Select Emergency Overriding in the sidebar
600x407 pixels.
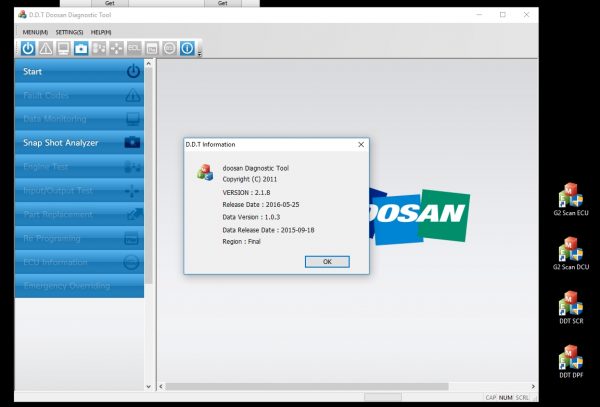[79, 286]
